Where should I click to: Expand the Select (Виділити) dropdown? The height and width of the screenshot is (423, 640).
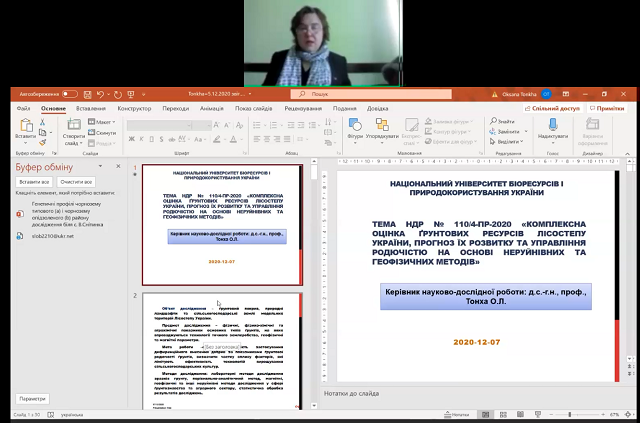[x=521, y=141]
